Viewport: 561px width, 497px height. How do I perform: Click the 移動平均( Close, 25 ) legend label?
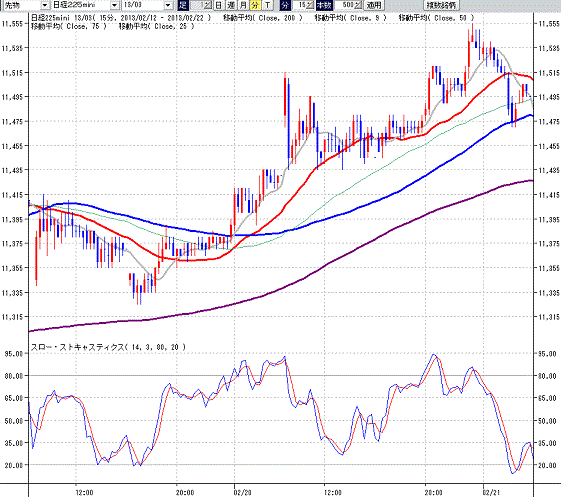pyautogui.click(x=156, y=26)
